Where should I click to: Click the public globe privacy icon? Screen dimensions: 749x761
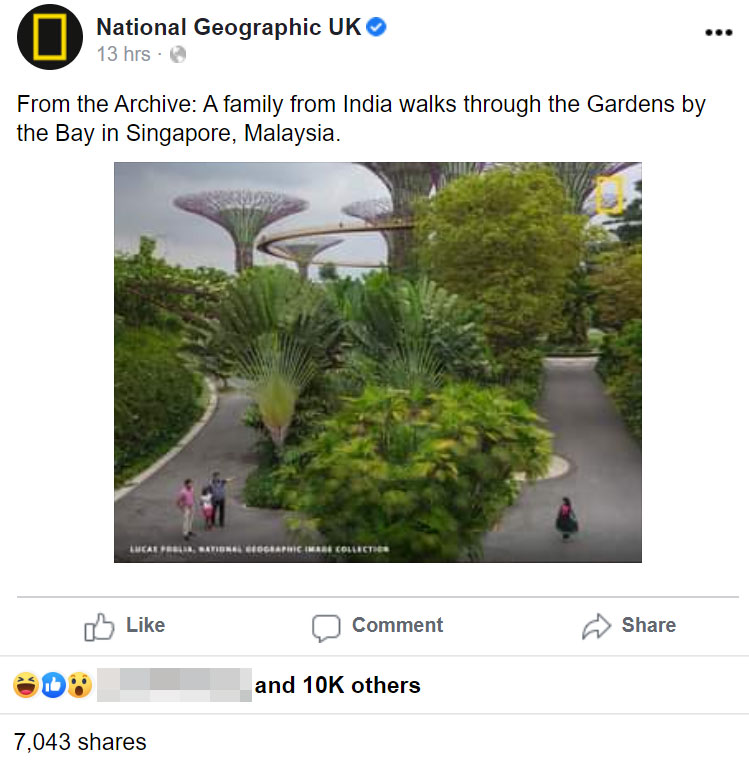click(178, 54)
